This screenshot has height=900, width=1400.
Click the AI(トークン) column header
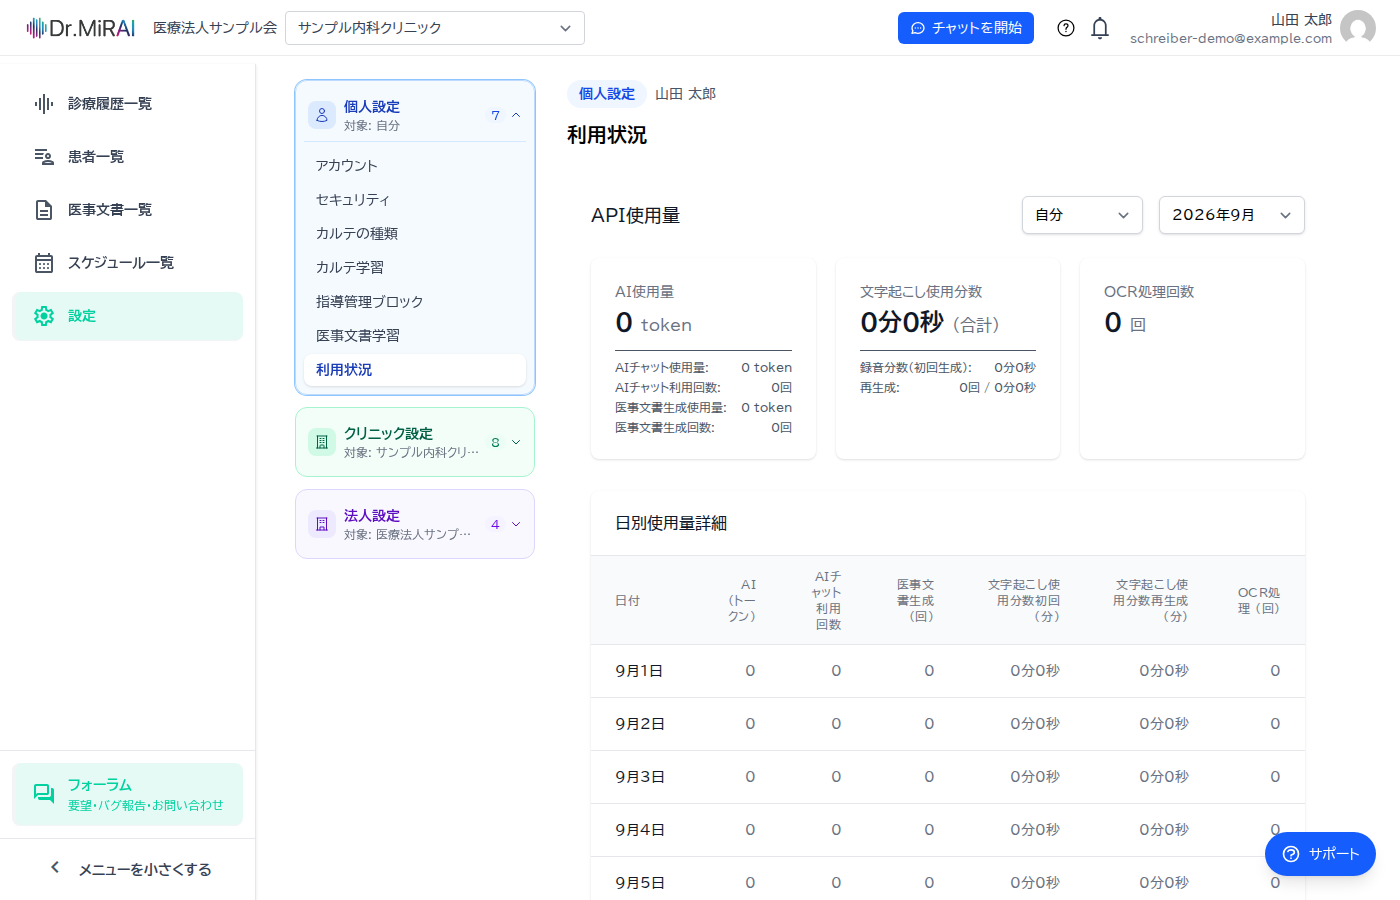(x=742, y=601)
